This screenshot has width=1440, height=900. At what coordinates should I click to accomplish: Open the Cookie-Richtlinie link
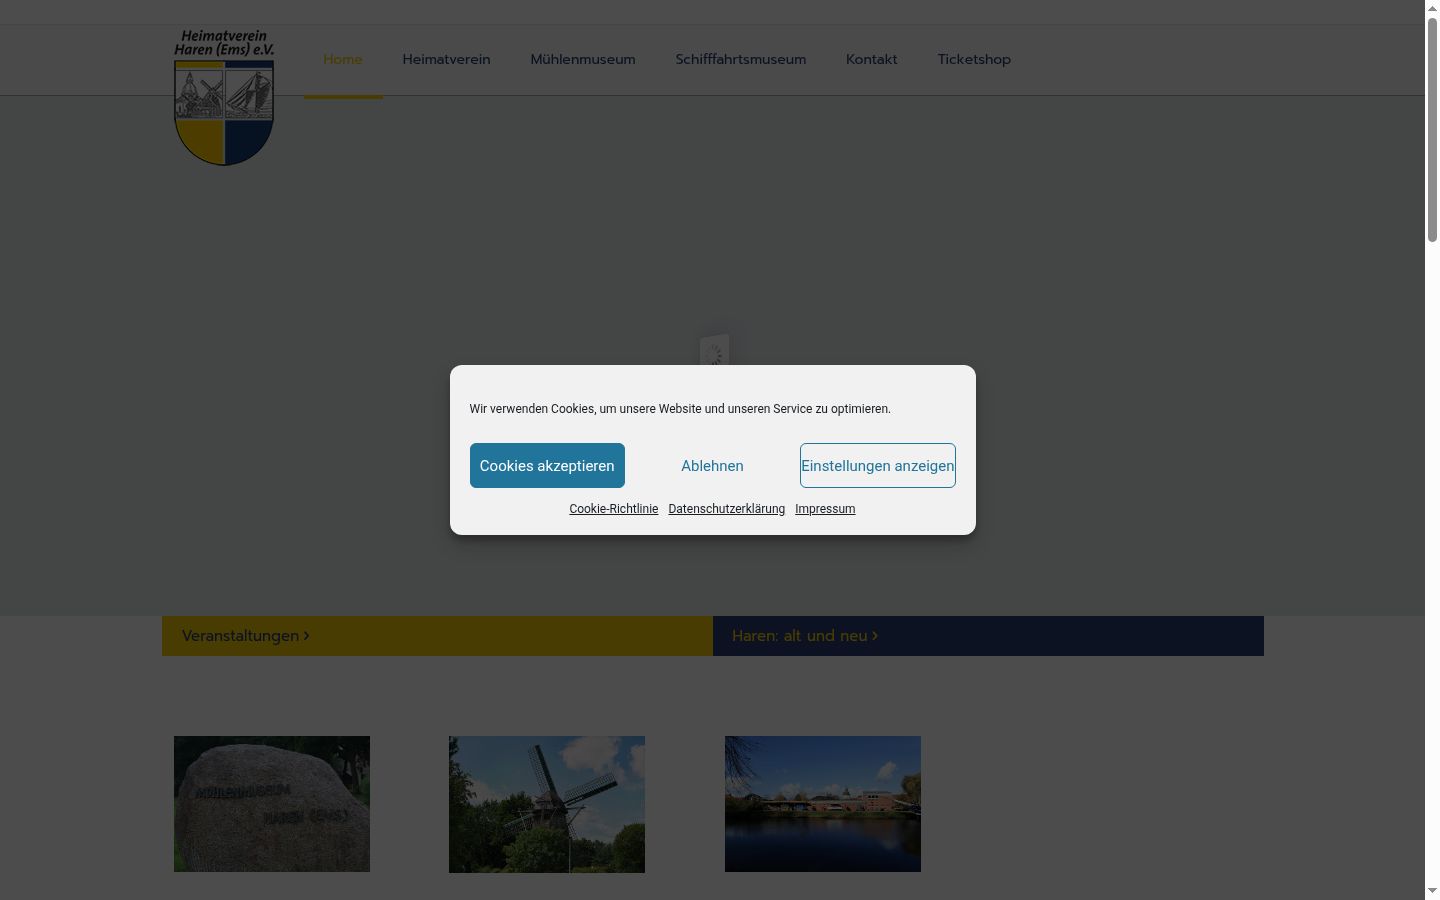(x=614, y=509)
